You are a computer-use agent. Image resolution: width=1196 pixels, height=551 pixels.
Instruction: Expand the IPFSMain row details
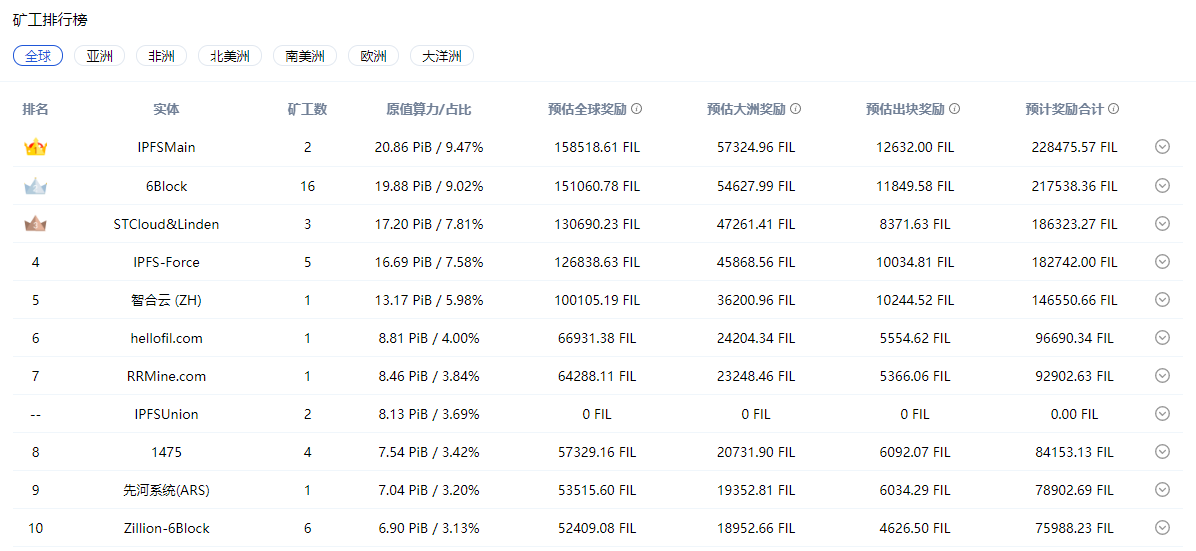pos(1162,147)
